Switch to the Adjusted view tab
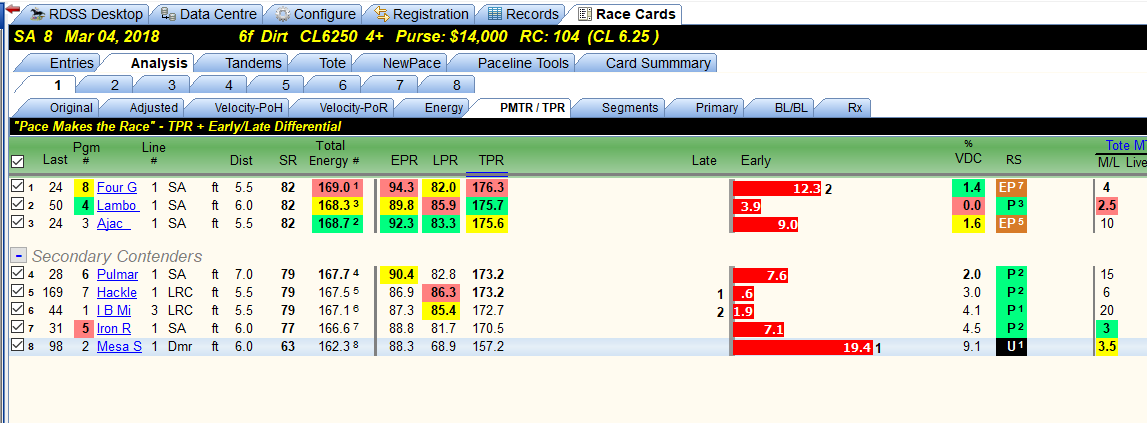 coord(146,108)
